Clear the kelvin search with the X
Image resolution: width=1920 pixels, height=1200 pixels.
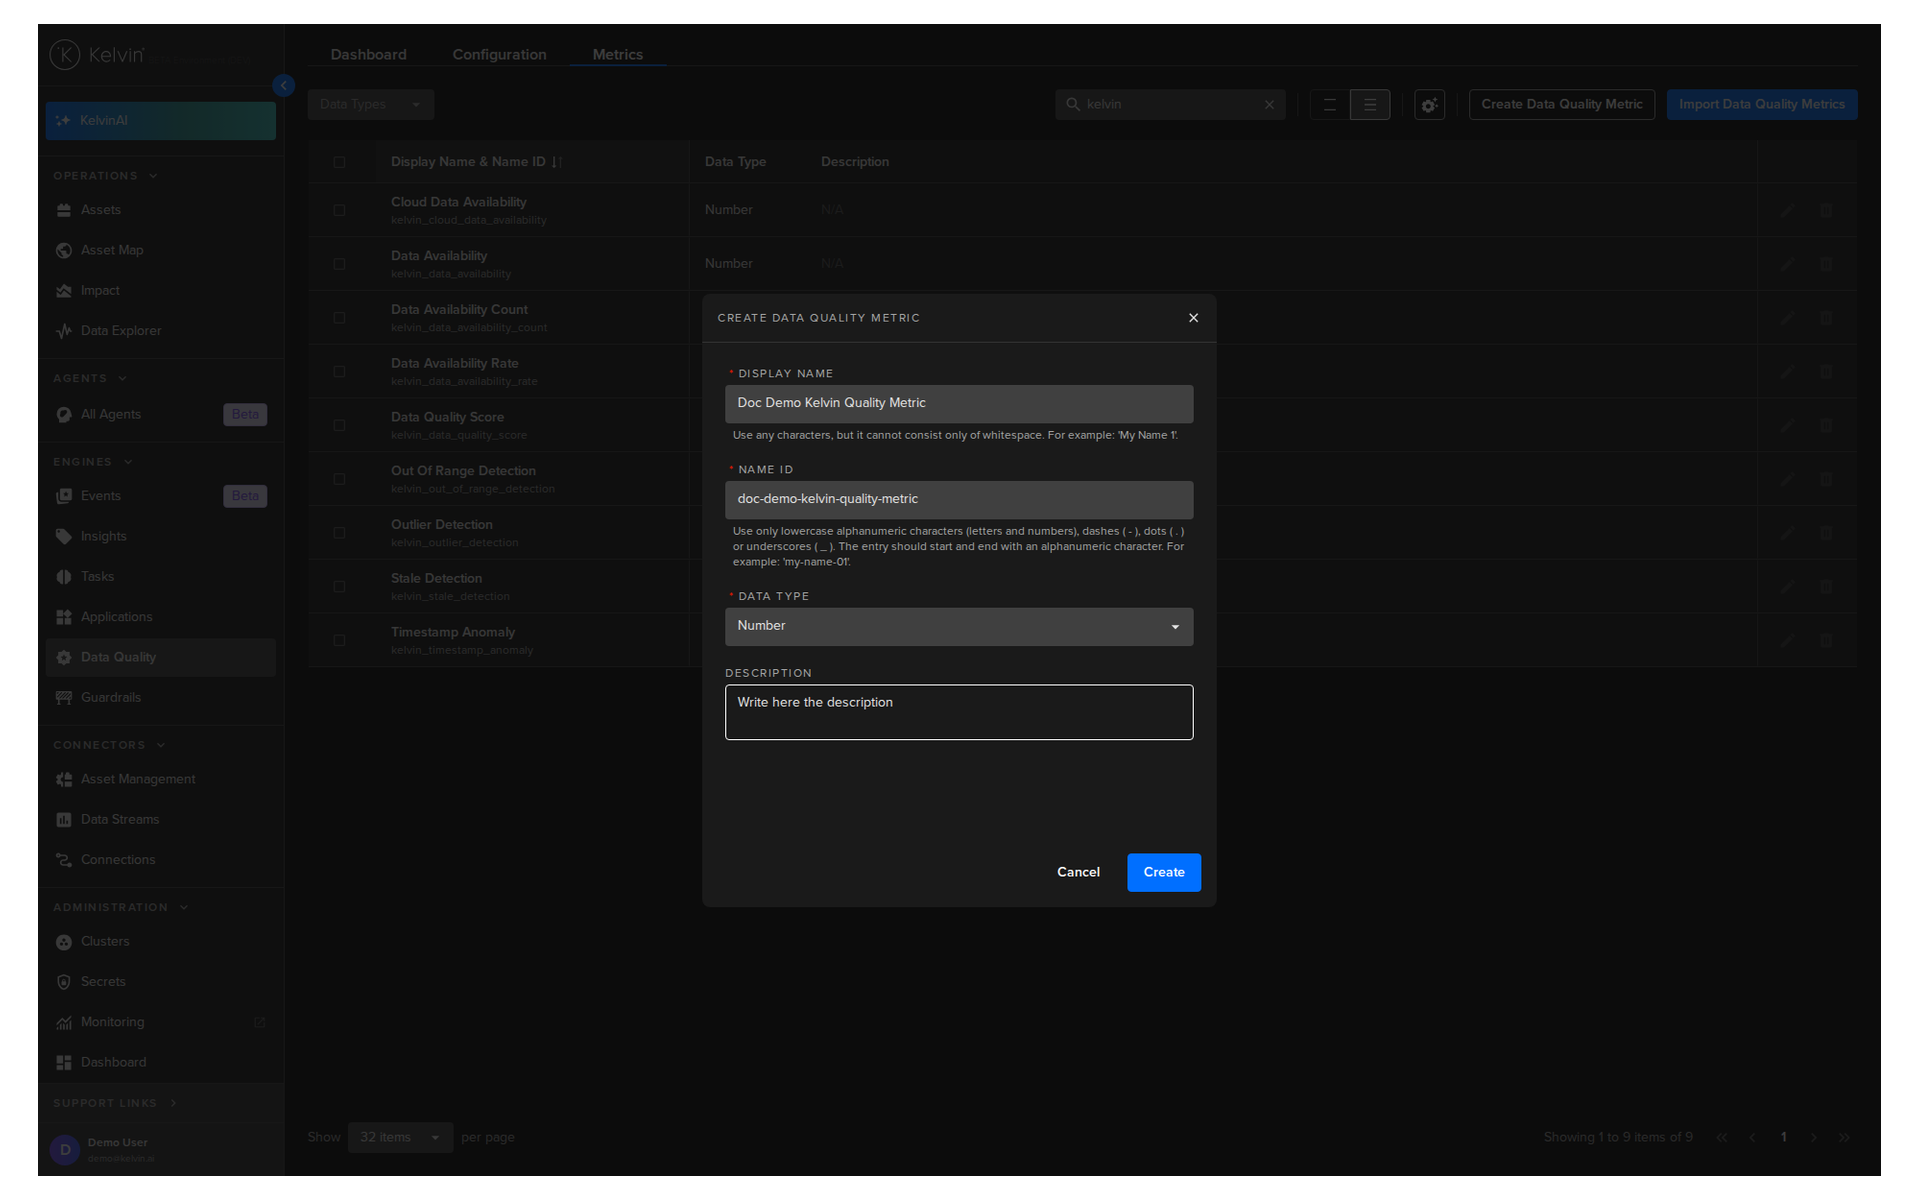[1269, 105]
